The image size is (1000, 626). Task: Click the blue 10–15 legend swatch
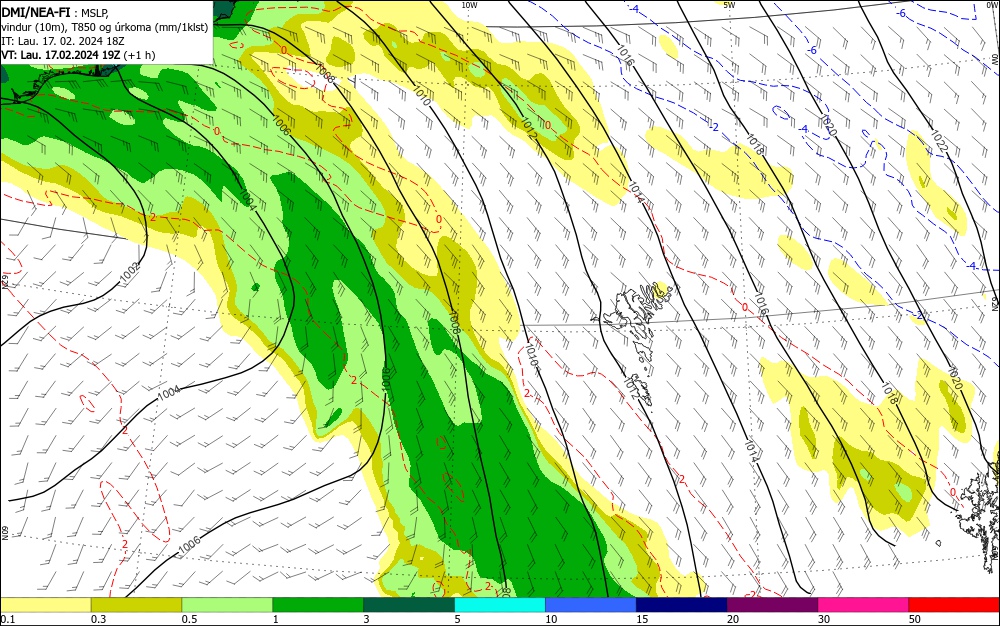pos(591,605)
